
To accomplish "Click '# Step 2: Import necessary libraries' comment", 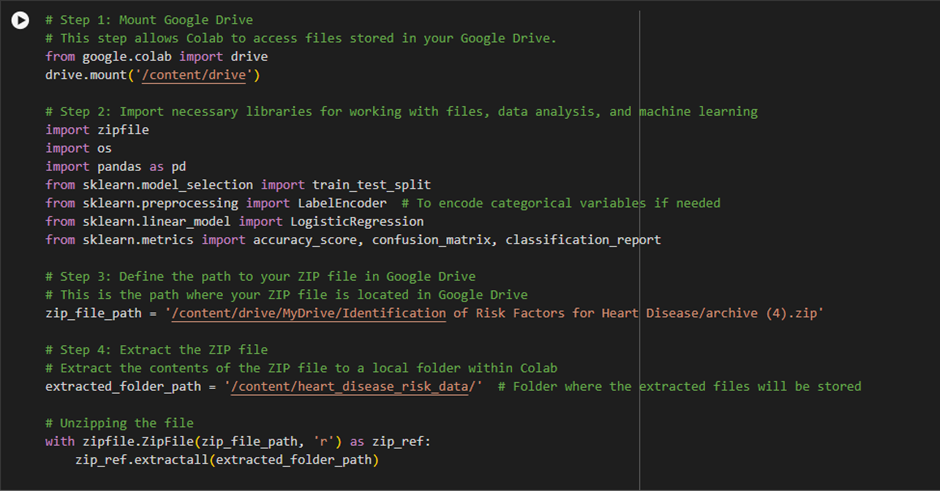I will coord(401,112).
